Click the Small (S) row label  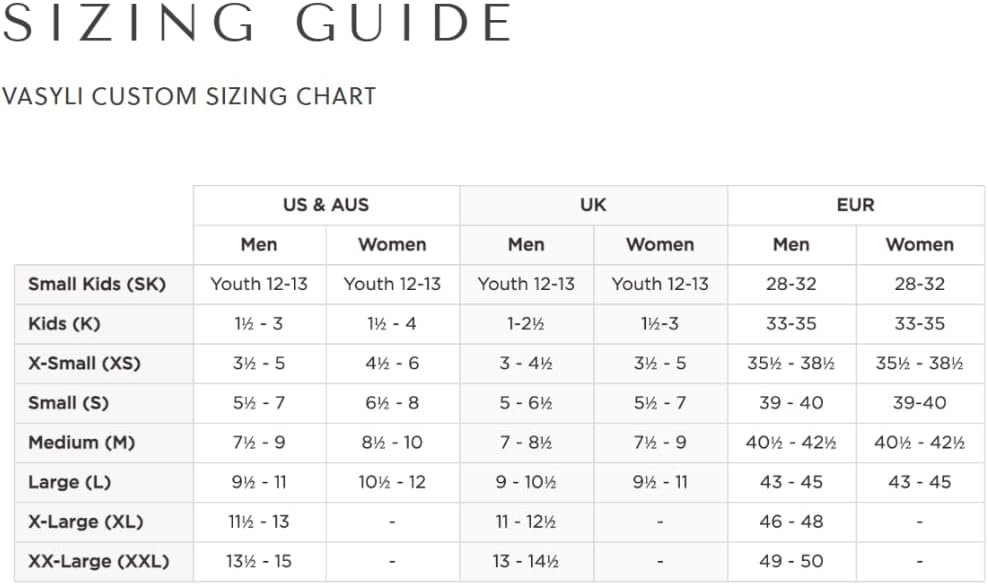(69, 403)
